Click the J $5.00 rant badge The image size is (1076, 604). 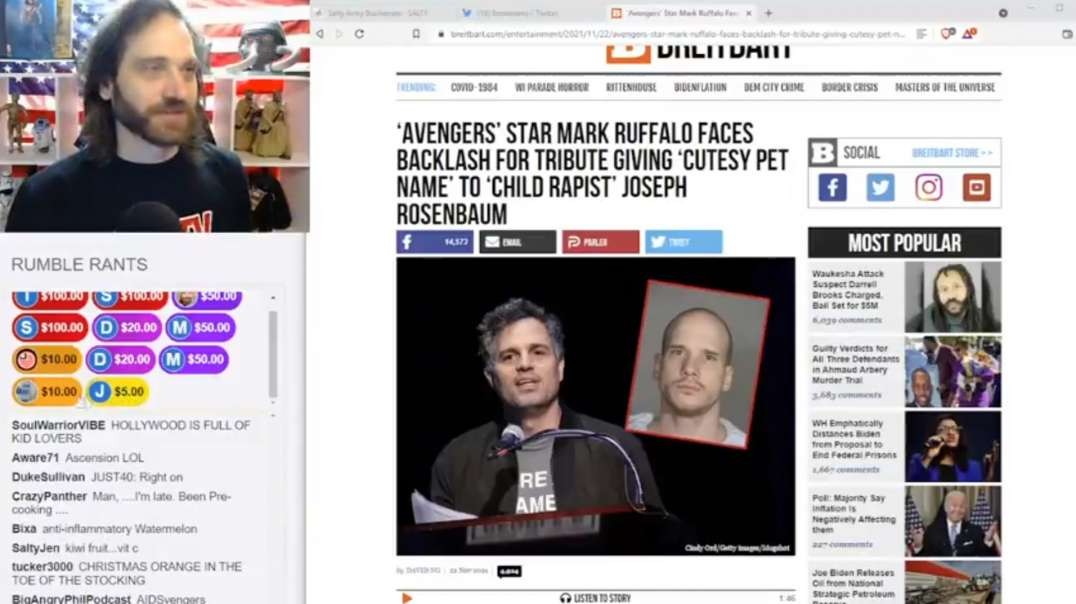tap(119, 391)
